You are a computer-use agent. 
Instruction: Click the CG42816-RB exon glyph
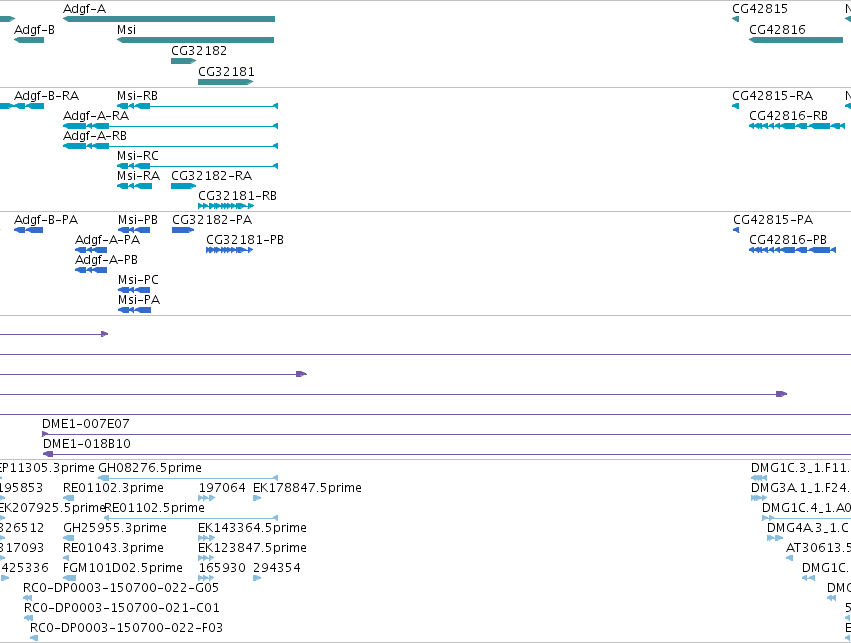(797, 126)
